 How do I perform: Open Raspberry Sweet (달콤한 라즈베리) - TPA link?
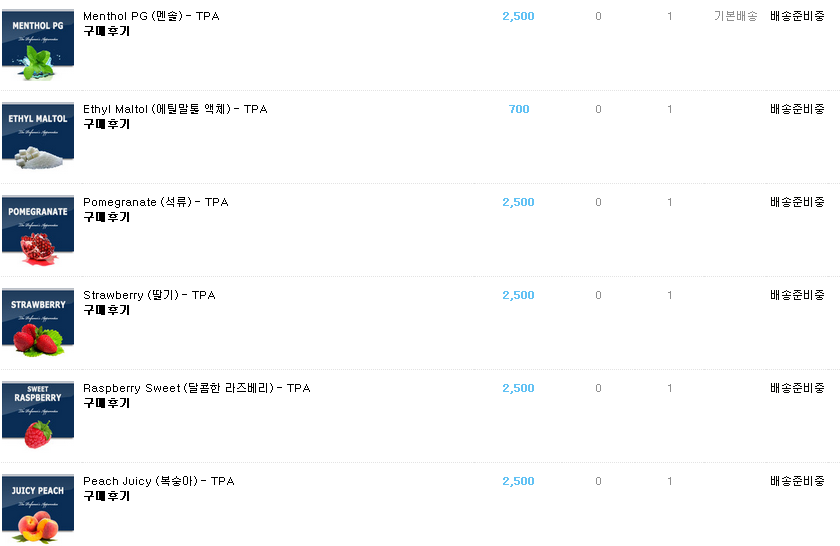tap(197, 388)
